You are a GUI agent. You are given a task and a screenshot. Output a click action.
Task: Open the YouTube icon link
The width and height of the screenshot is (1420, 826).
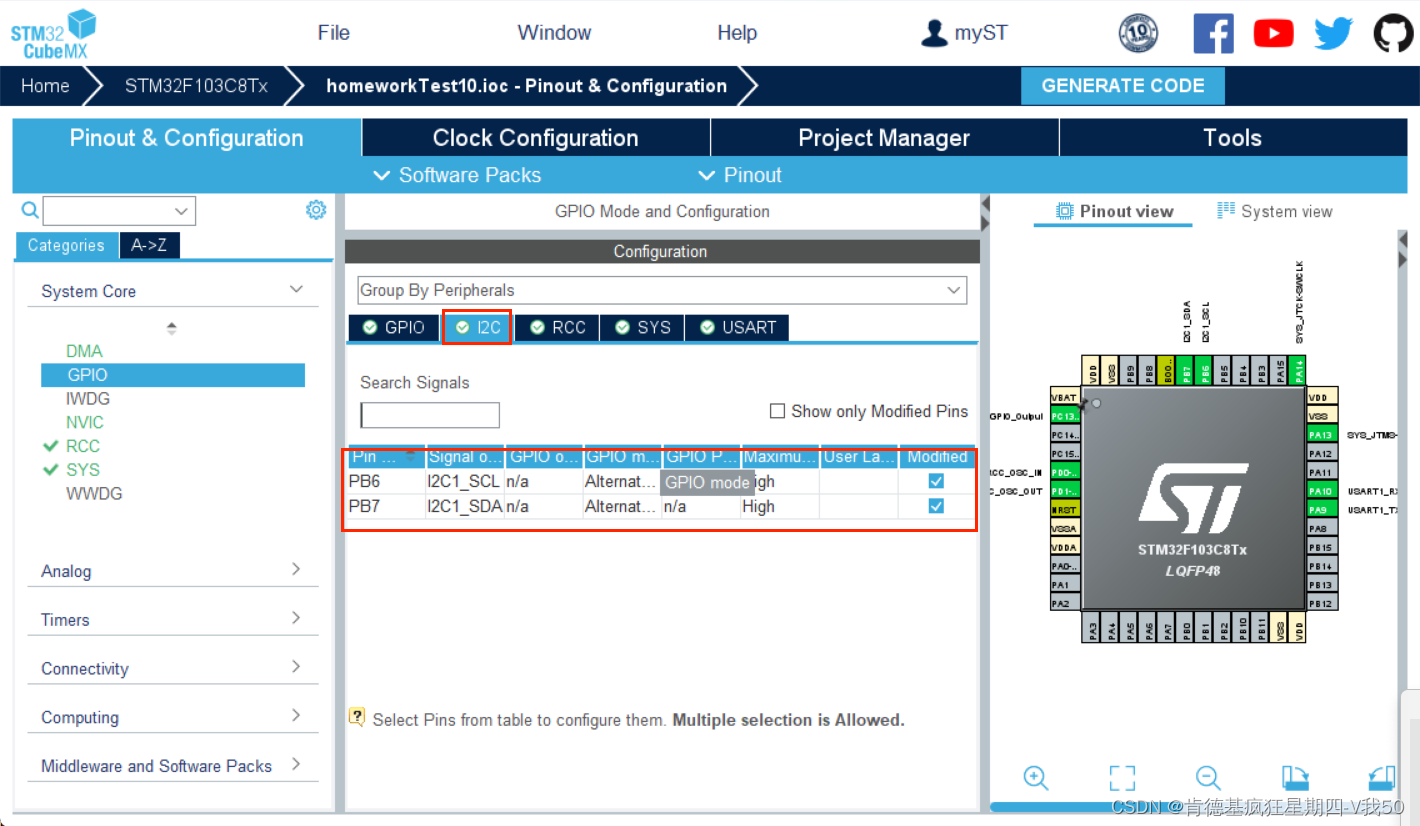coord(1274,33)
